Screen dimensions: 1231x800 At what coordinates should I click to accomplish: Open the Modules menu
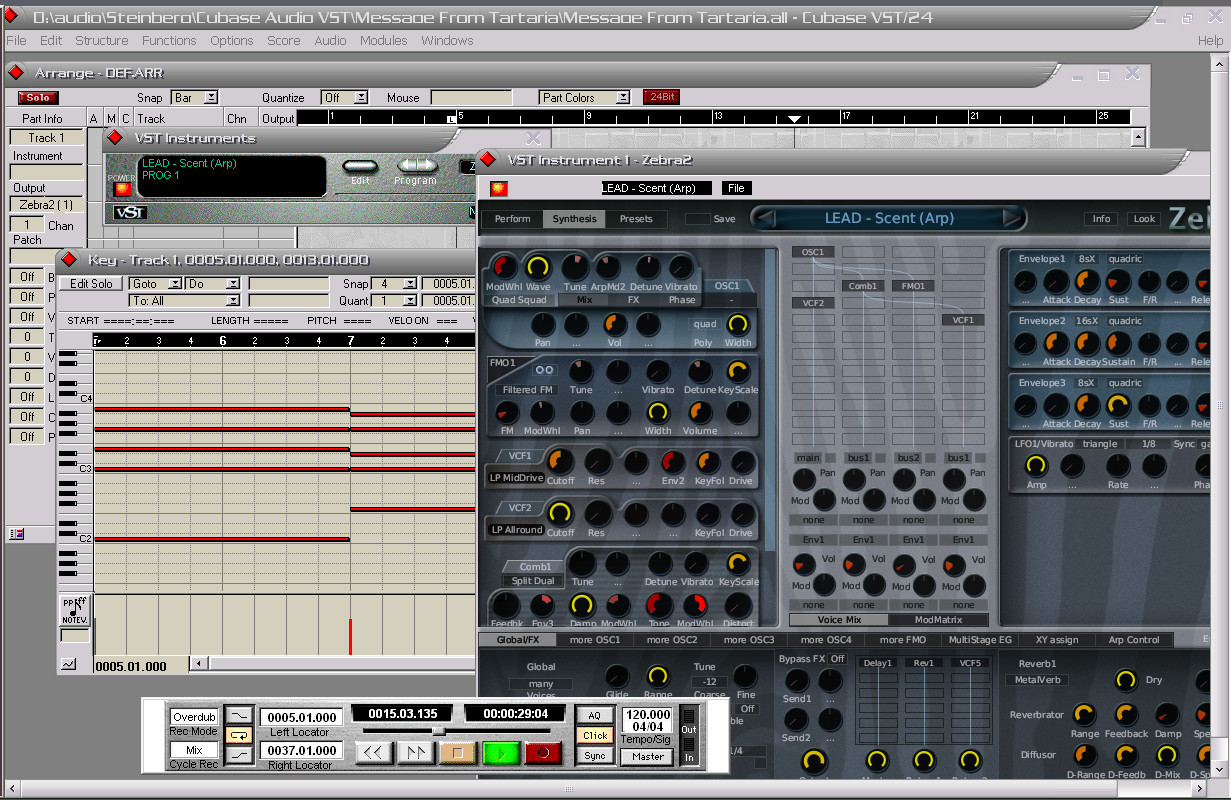click(384, 40)
